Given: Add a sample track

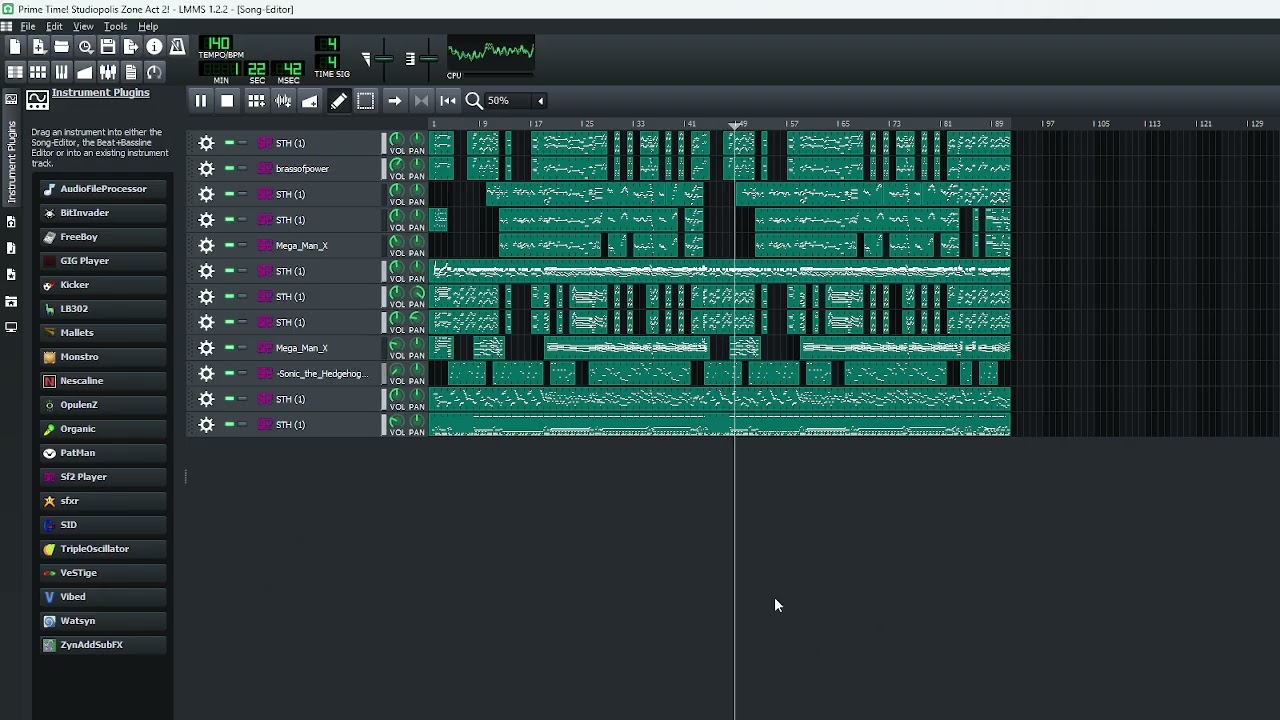Looking at the screenshot, I should click(x=283, y=101).
